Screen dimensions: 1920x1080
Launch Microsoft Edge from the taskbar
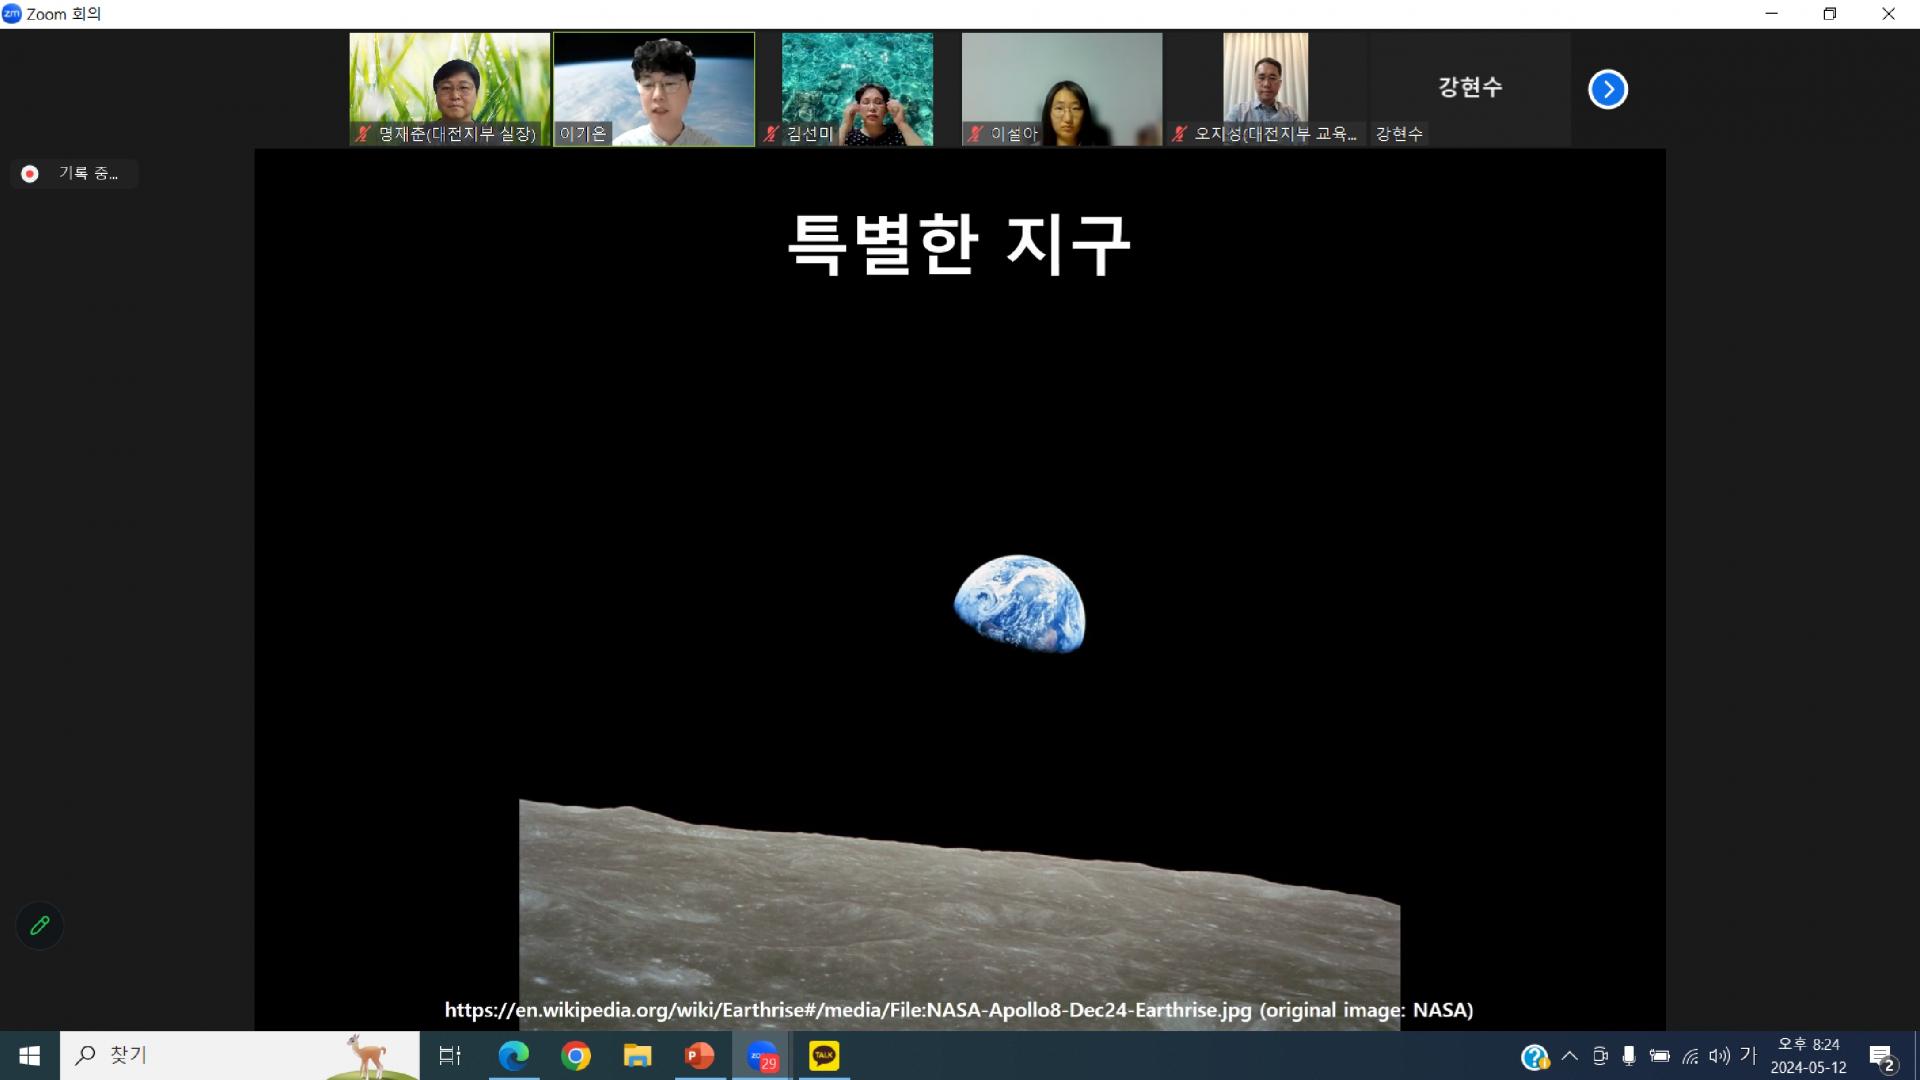(513, 1055)
